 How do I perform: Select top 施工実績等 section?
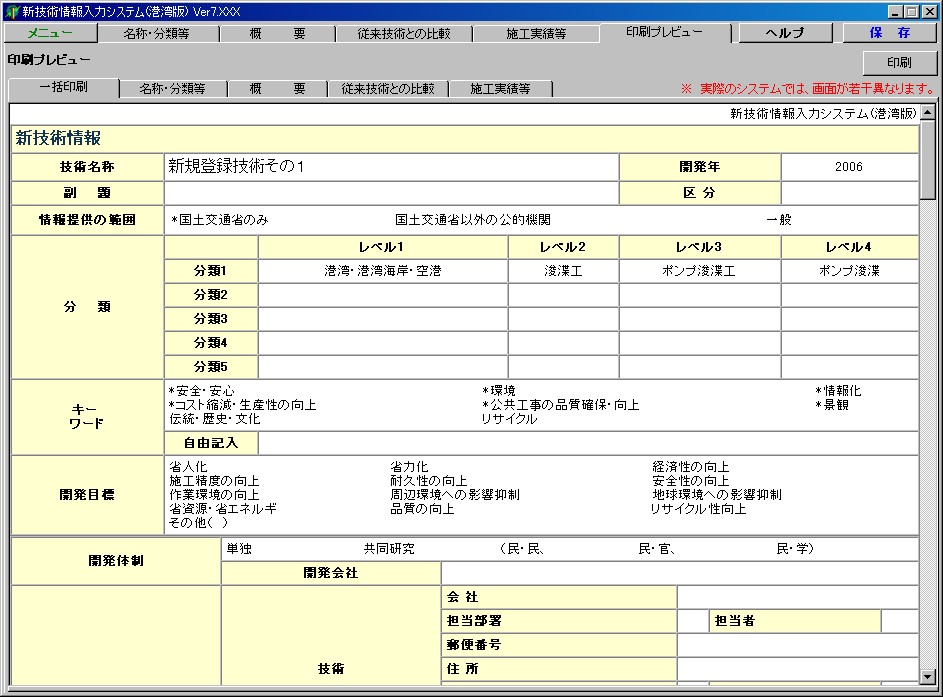tap(535, 33)
